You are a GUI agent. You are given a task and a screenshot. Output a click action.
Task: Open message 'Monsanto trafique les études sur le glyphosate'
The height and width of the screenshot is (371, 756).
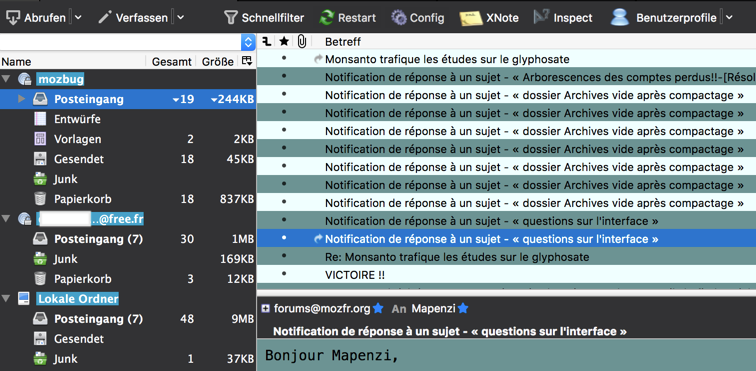pyautogui.click(x=506, y=59)
